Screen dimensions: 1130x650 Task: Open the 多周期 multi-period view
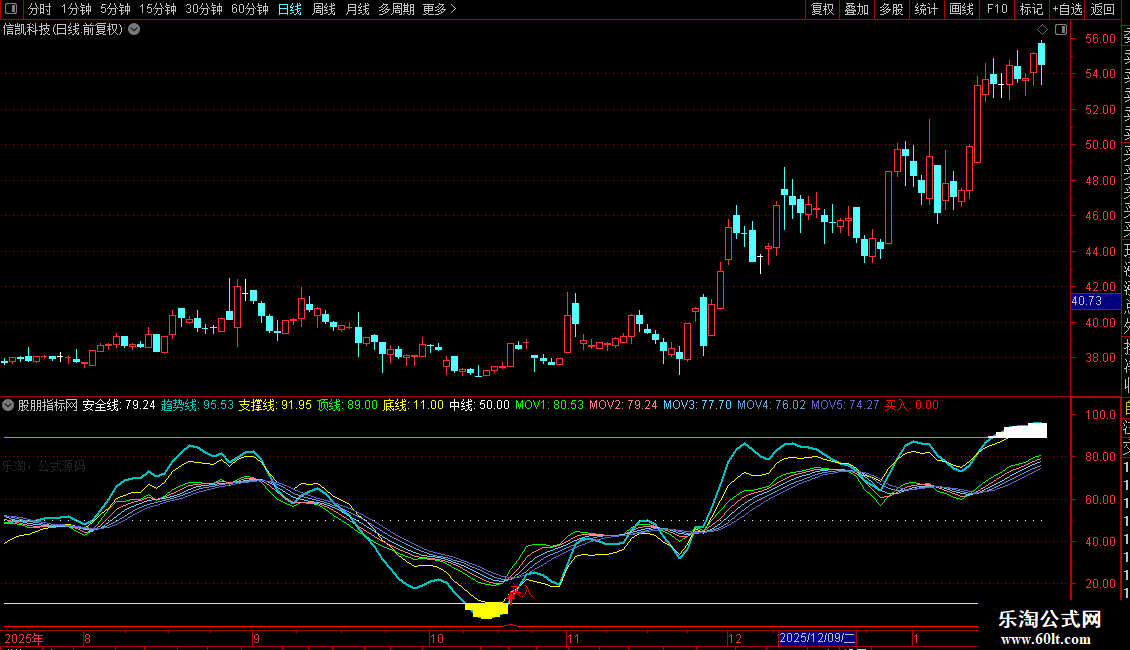(x=396, y=9)
